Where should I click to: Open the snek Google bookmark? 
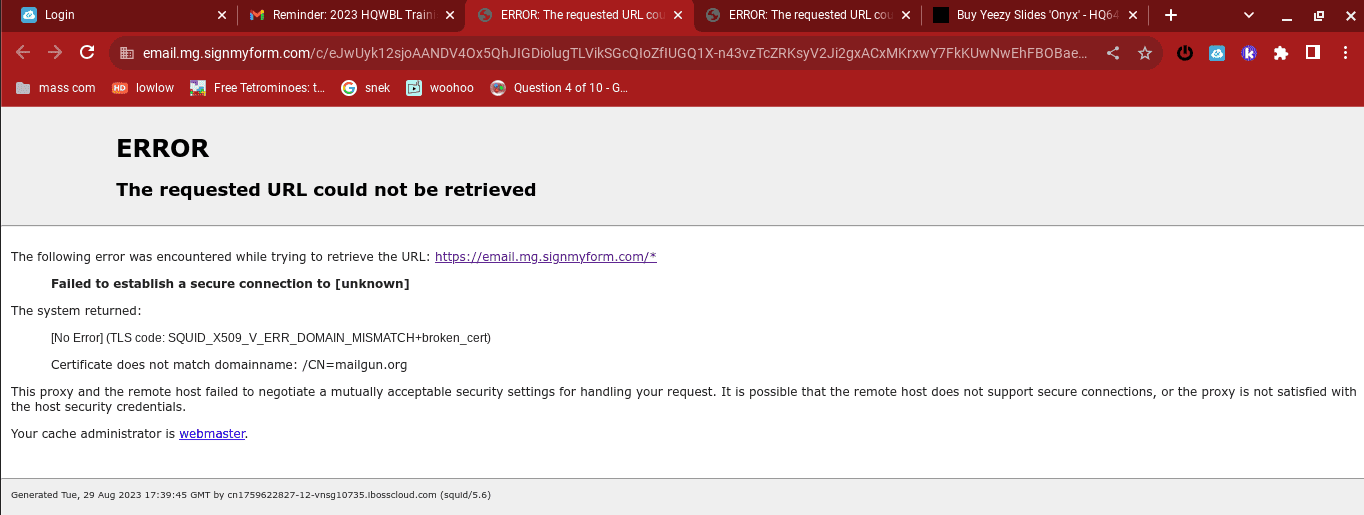coord(366,88)
